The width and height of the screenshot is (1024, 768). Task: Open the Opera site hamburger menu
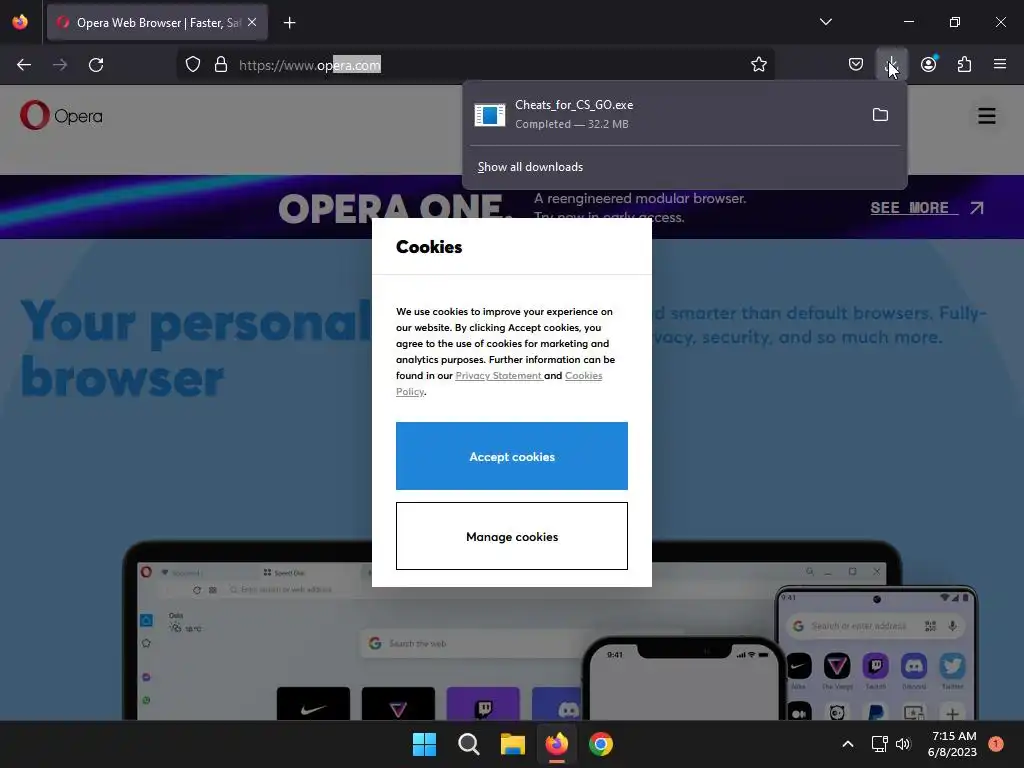pos(986,116)
